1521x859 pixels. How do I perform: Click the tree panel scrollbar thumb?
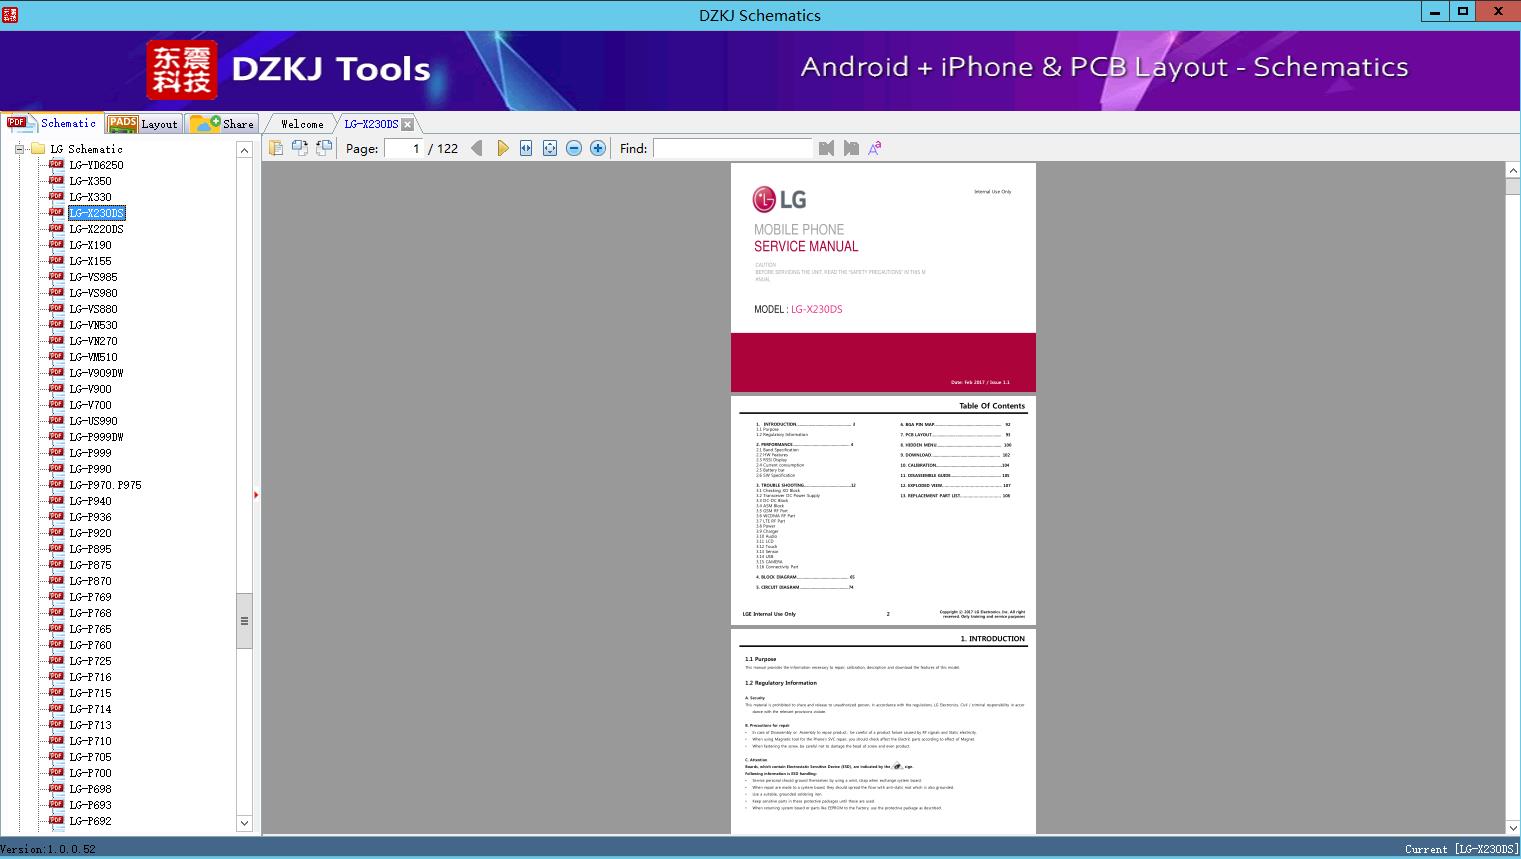pyautogui.click(x=244, y=620)
